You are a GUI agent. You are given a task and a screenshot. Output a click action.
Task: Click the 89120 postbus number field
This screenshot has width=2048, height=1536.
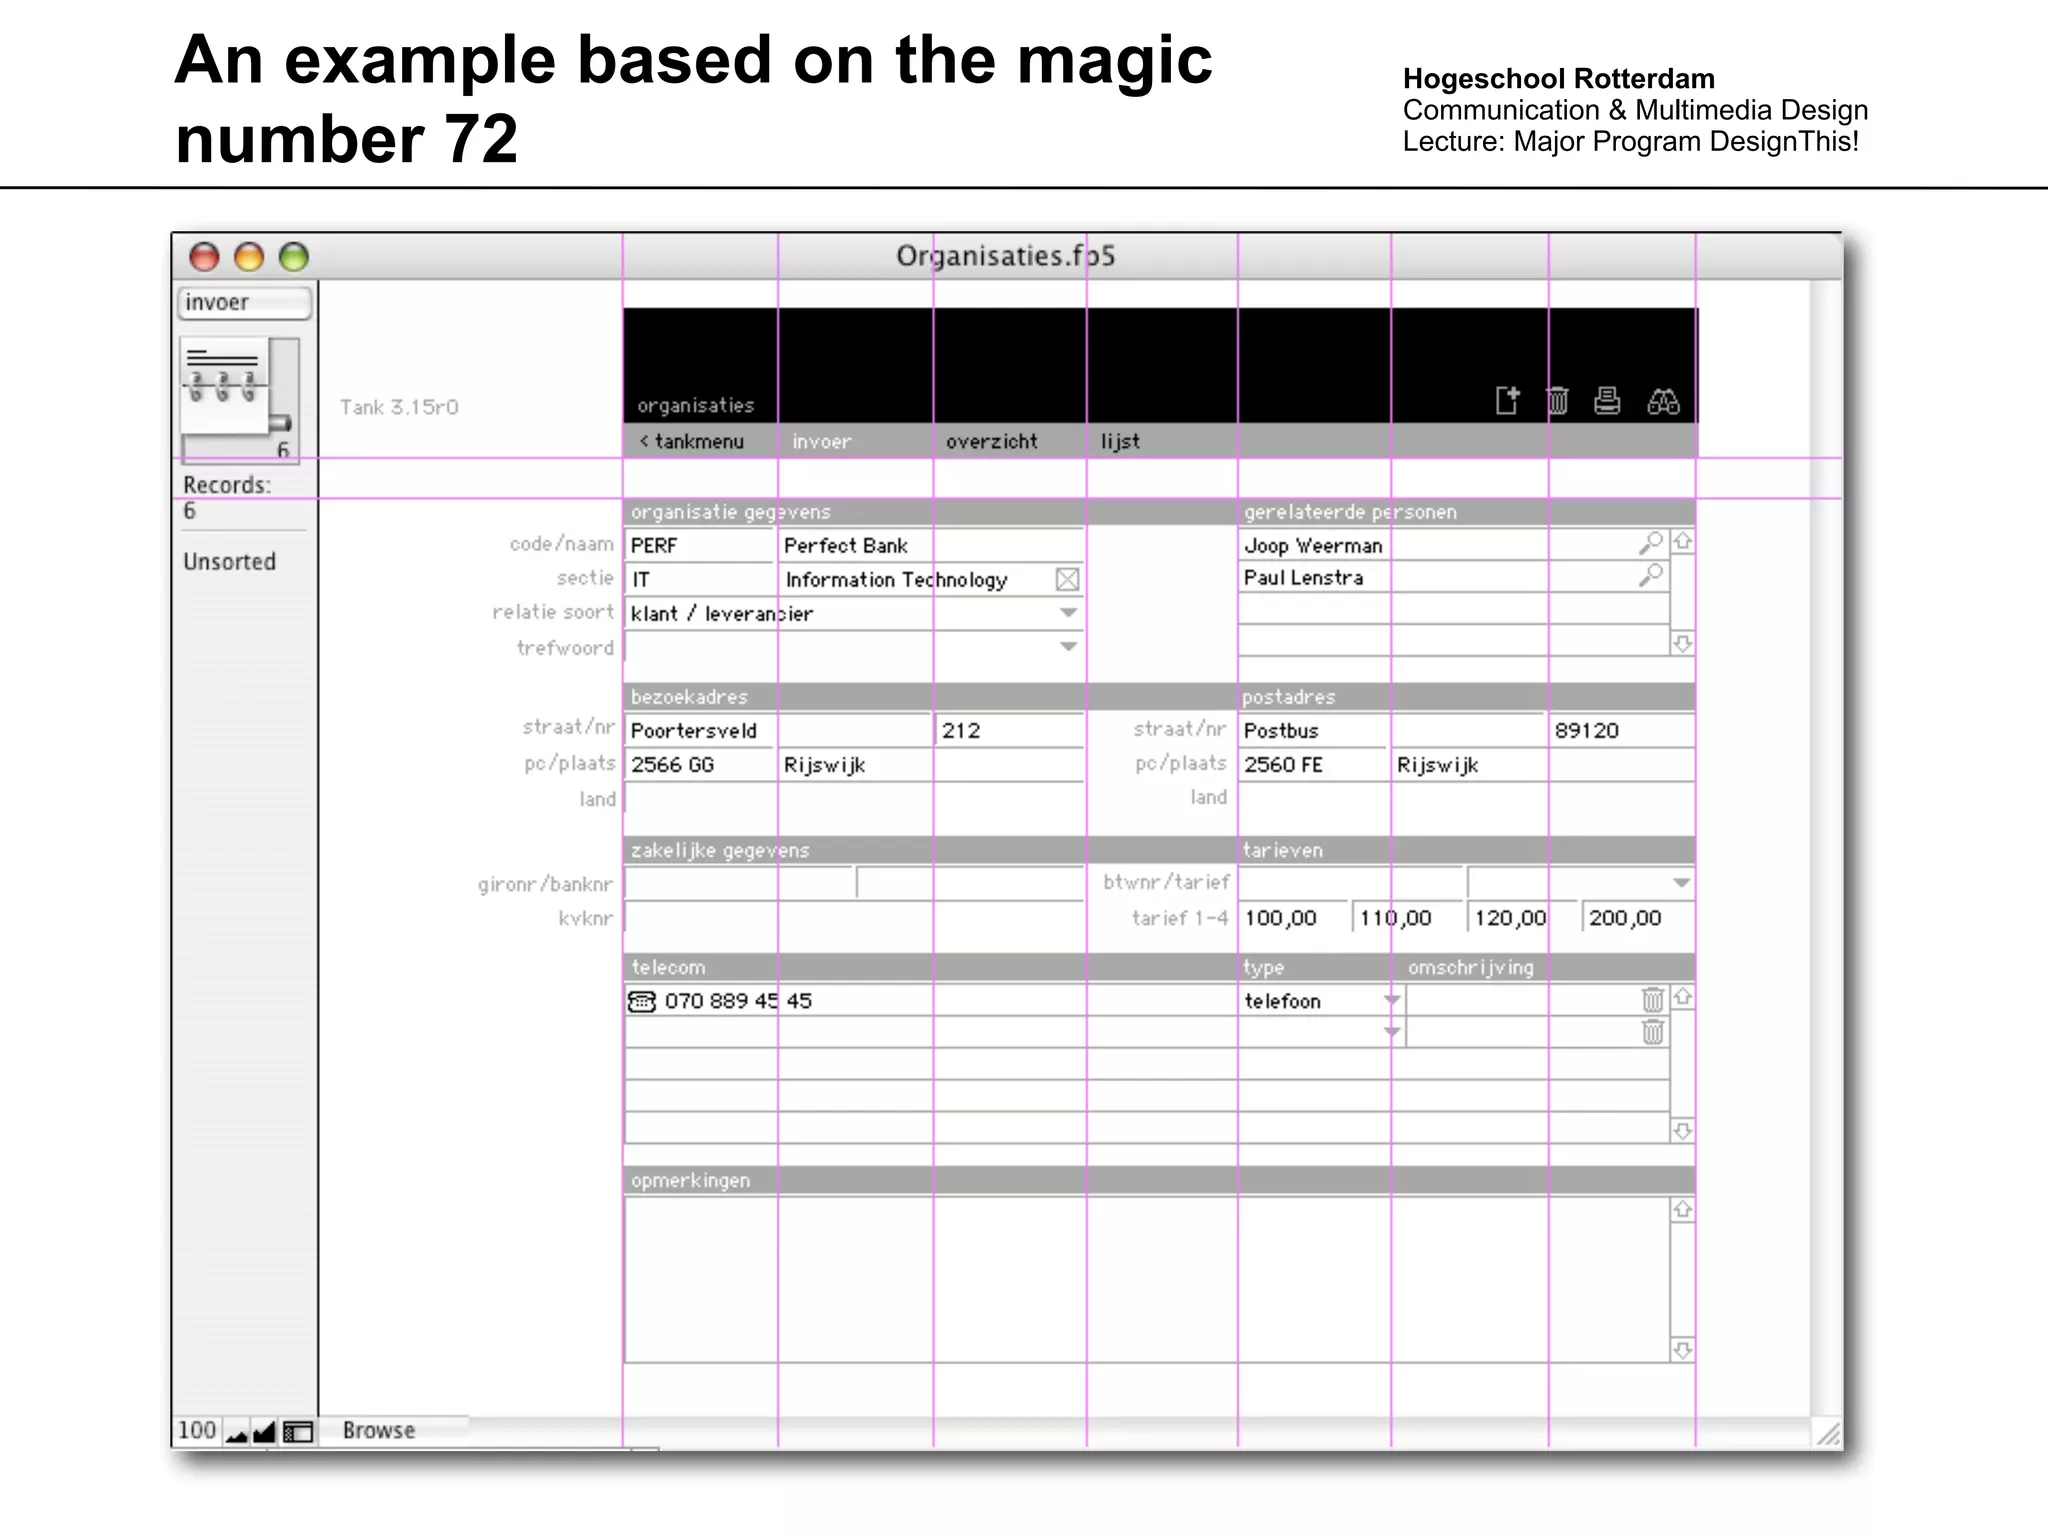pyautogui.click(x=1622, y=730)
